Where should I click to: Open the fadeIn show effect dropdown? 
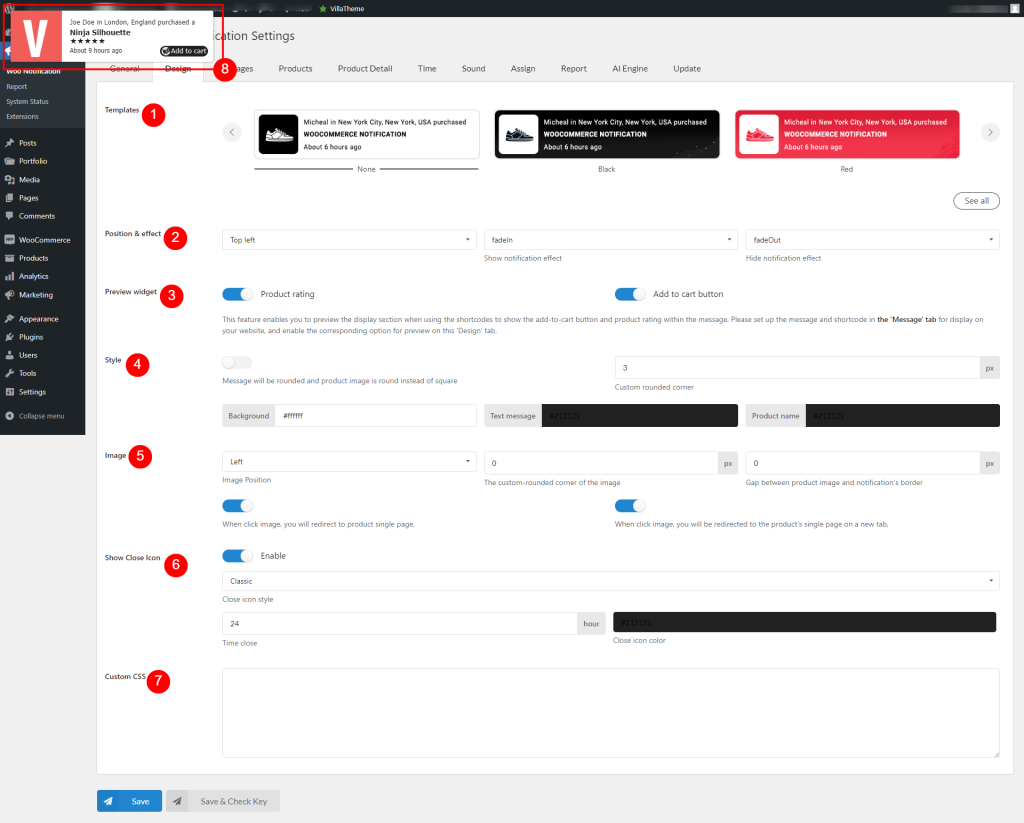click(611, 240)
